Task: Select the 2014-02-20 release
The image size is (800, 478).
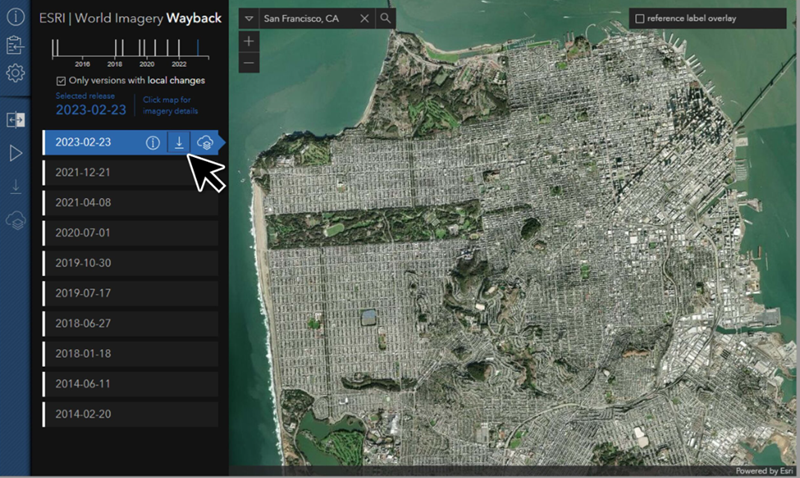Action: click(x=131, y=414)
